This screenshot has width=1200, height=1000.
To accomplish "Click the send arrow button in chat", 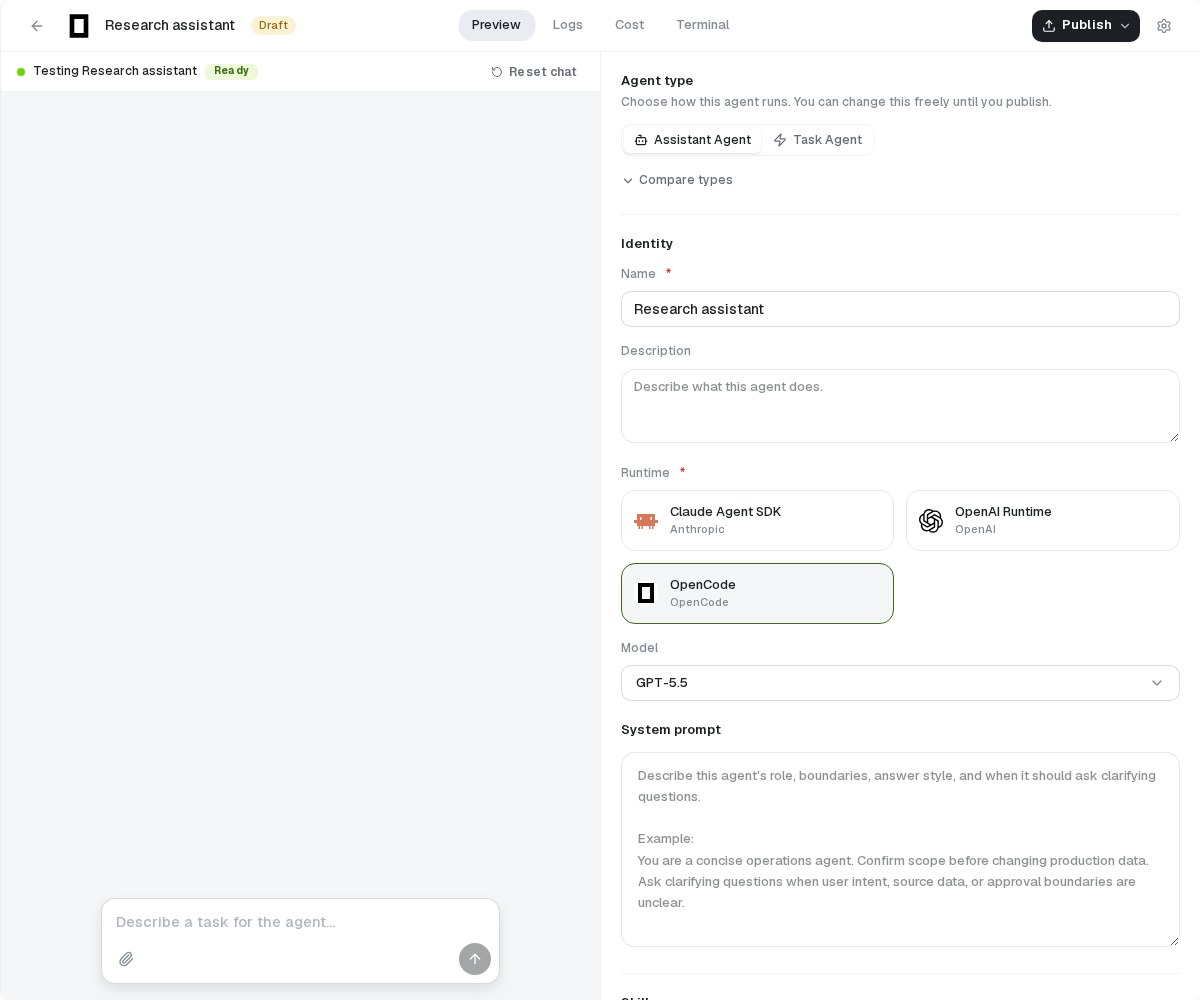I will click(x=475, y=959).
